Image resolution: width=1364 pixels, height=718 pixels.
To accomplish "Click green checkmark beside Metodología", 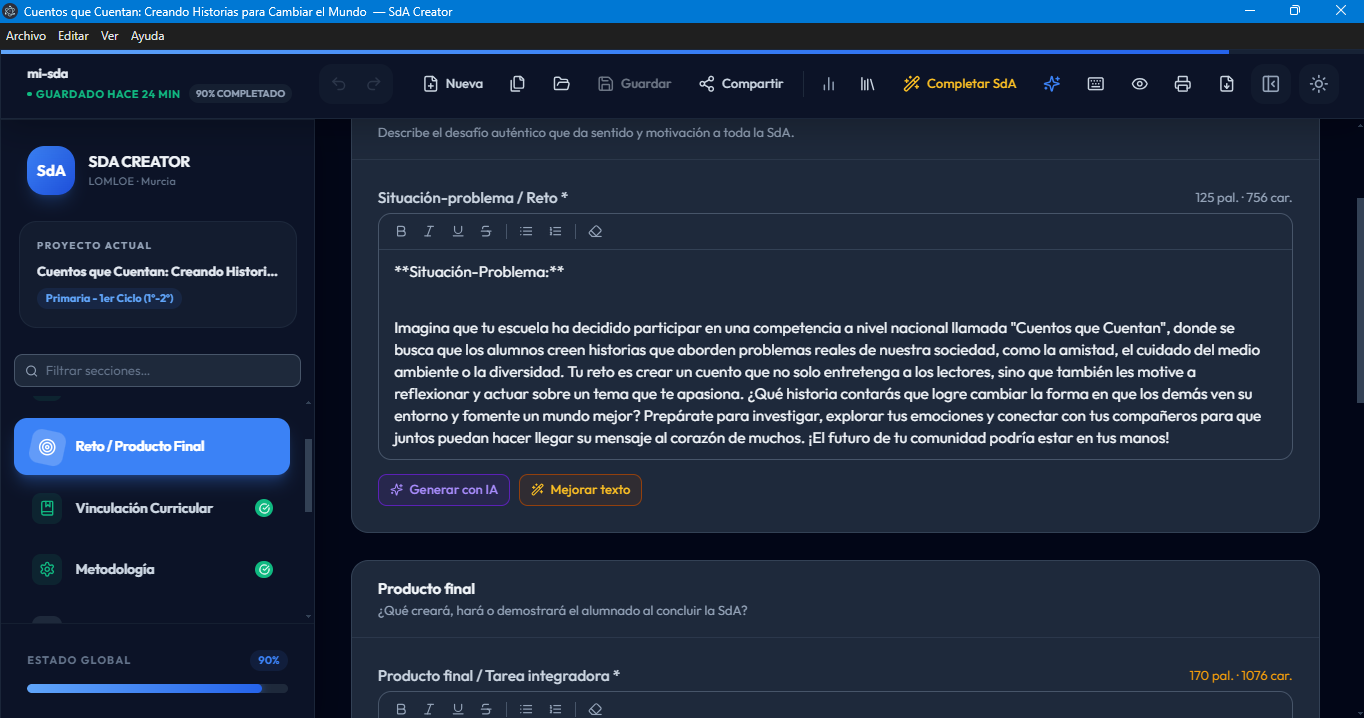I will pyautogui.click(x=264, y=569).
